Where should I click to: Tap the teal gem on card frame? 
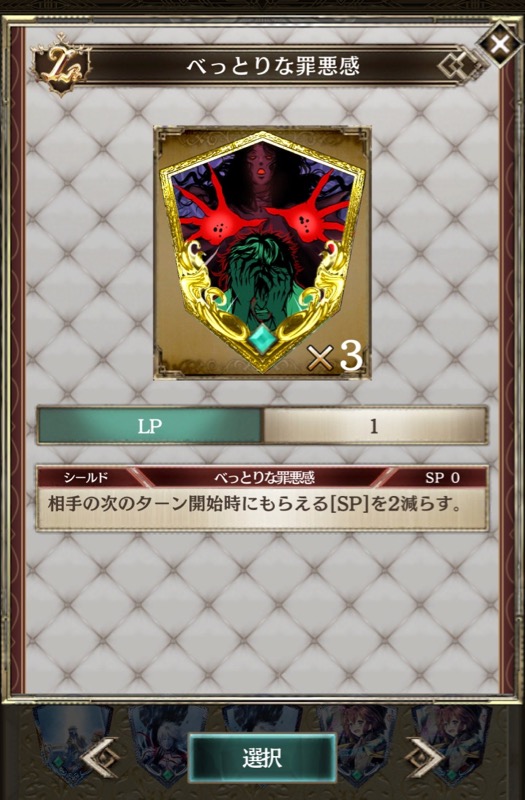(x=262, y=338)
